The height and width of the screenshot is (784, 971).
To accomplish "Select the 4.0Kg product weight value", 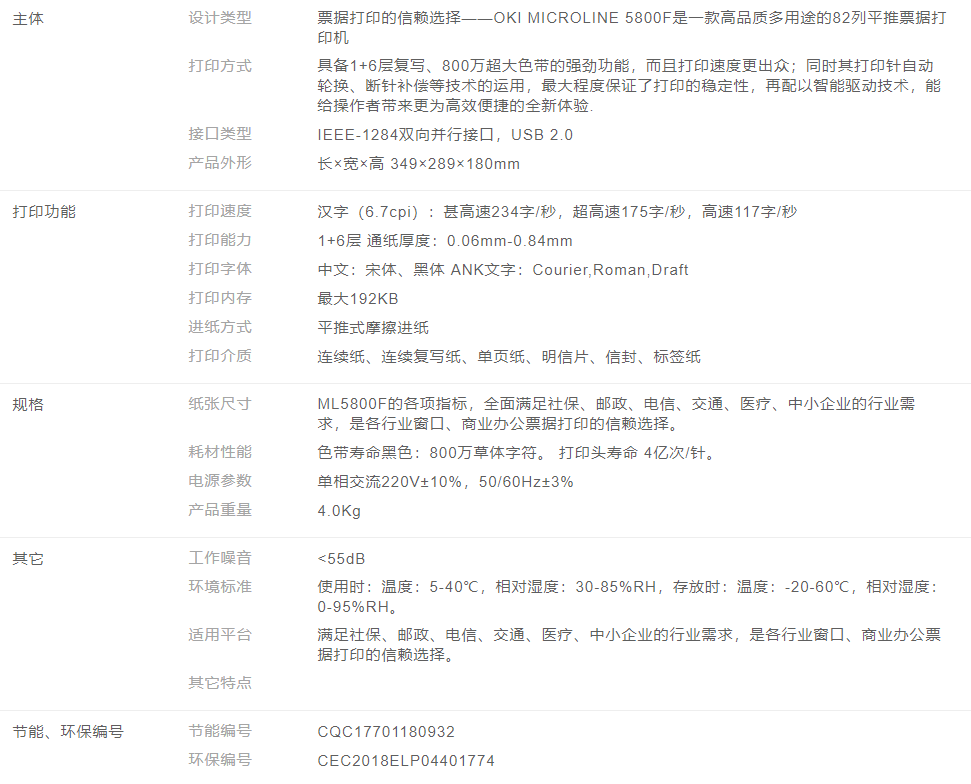I will [x=339, y=511].
